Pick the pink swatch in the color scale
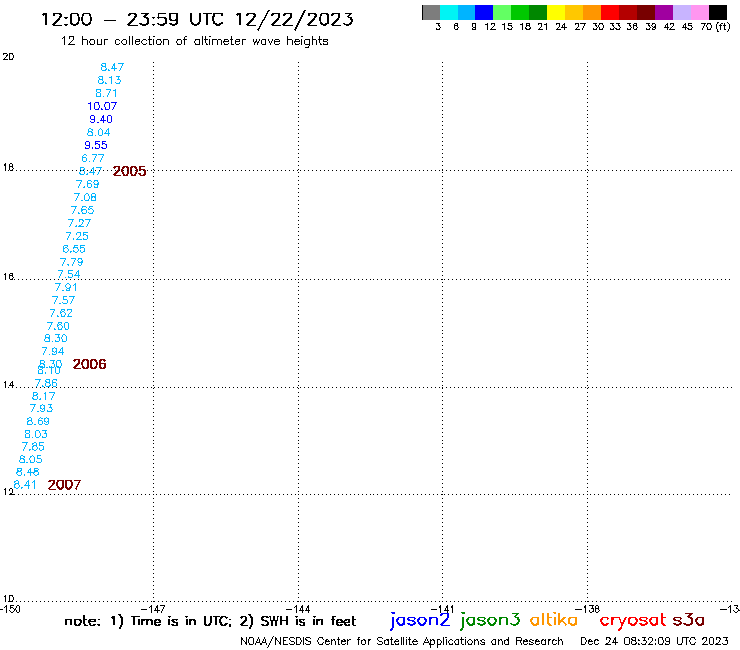Screen dimensions: 740x650 [x=699, y=12]
